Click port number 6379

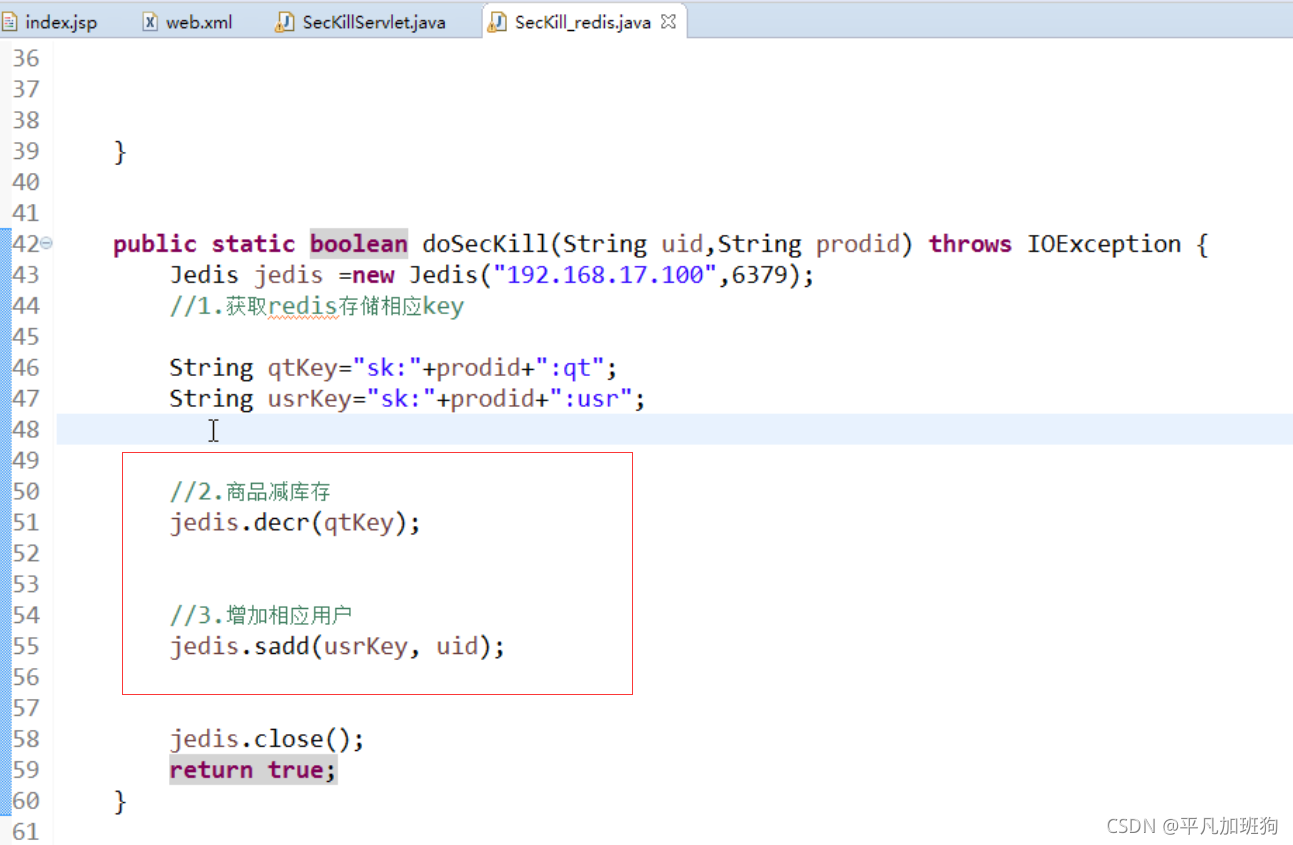tap(760, 275)
